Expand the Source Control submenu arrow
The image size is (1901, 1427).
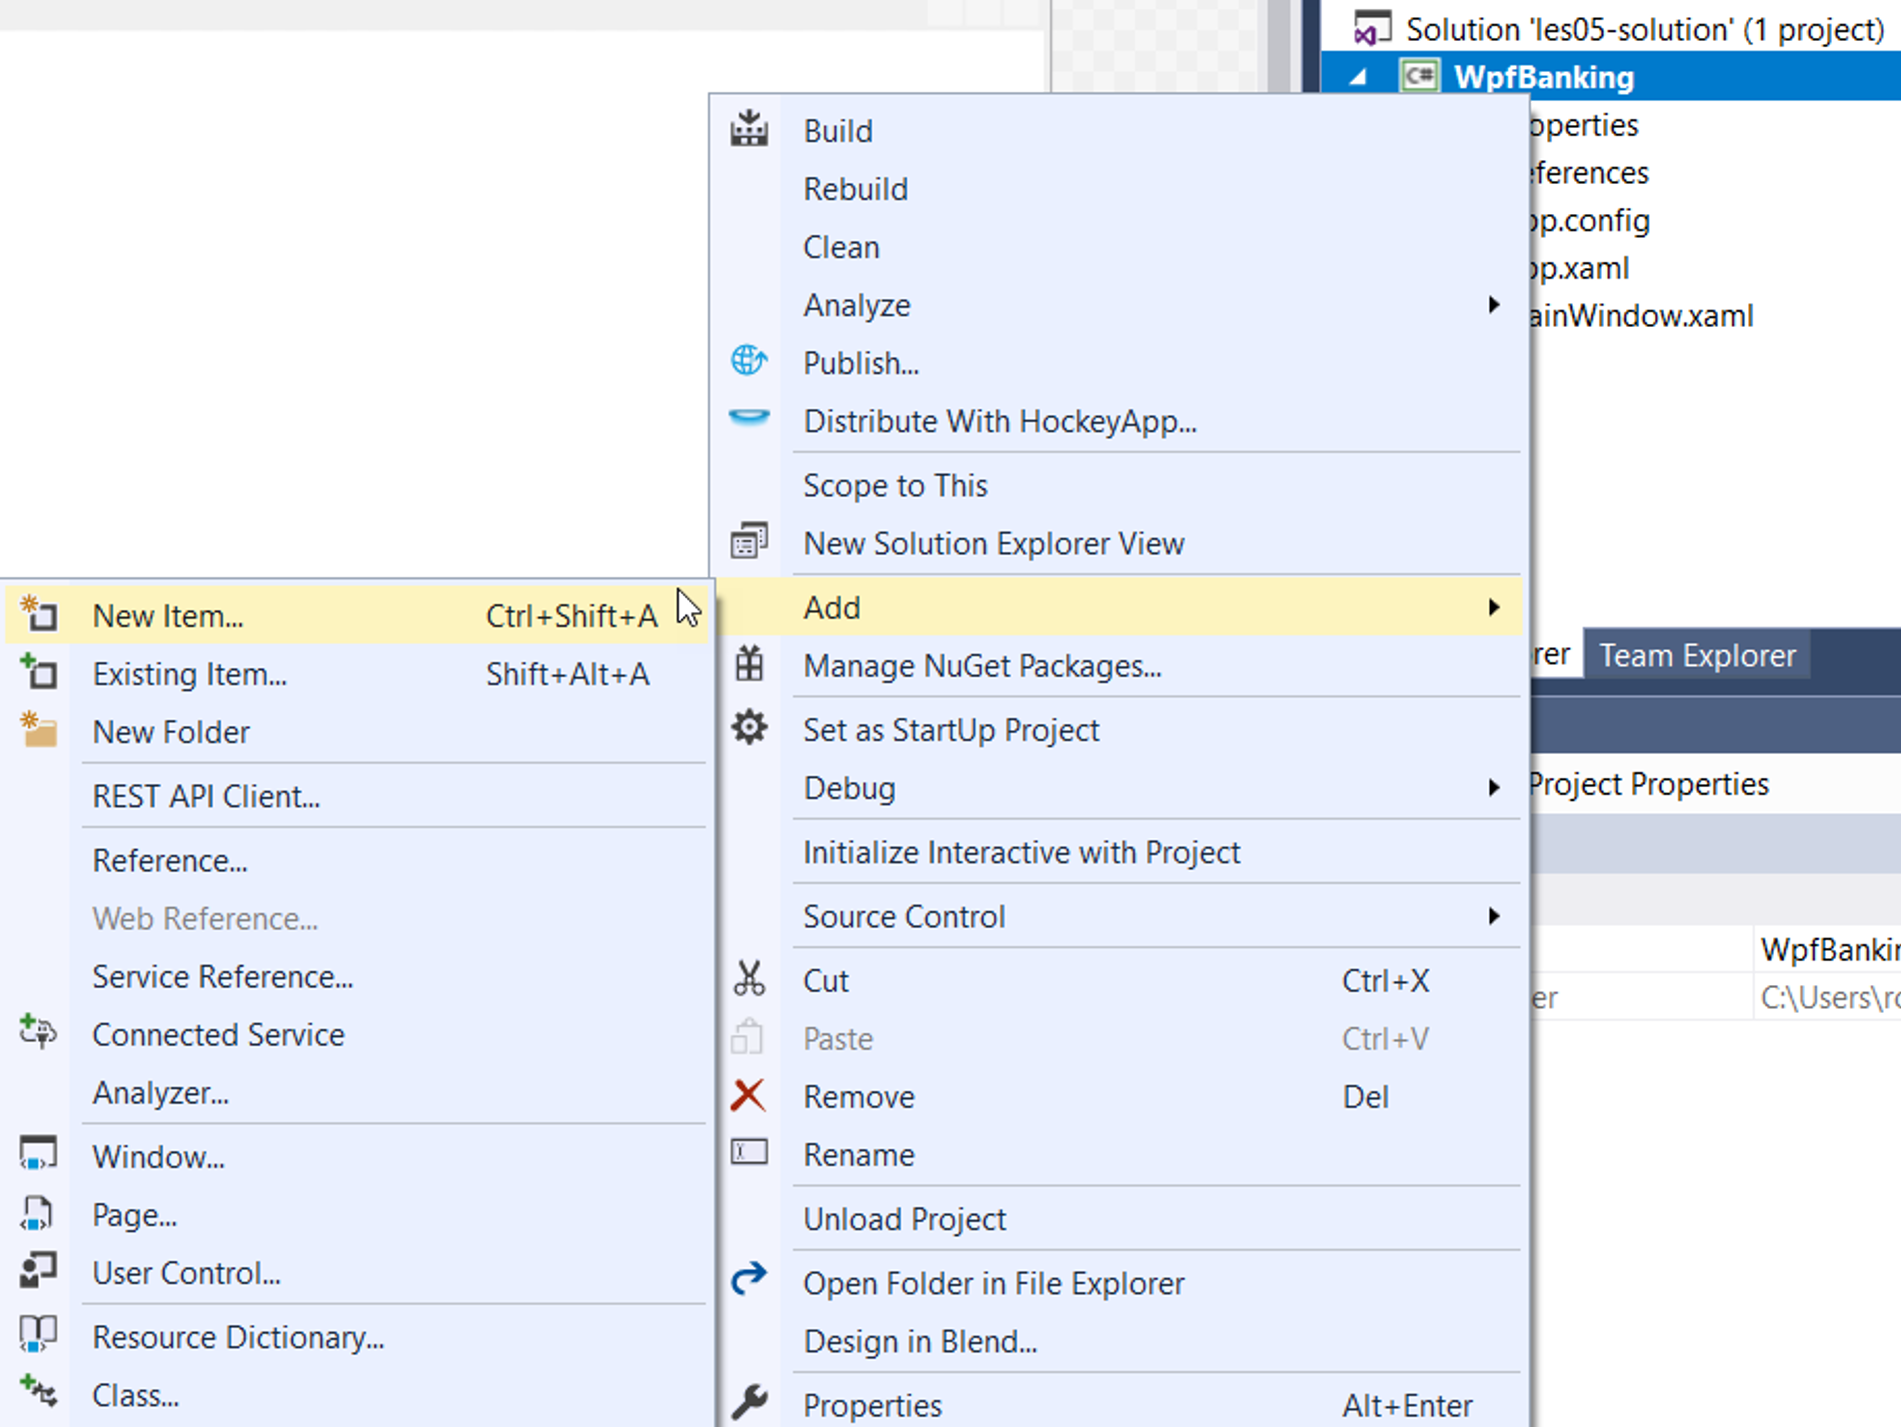tap(1493, 916)
